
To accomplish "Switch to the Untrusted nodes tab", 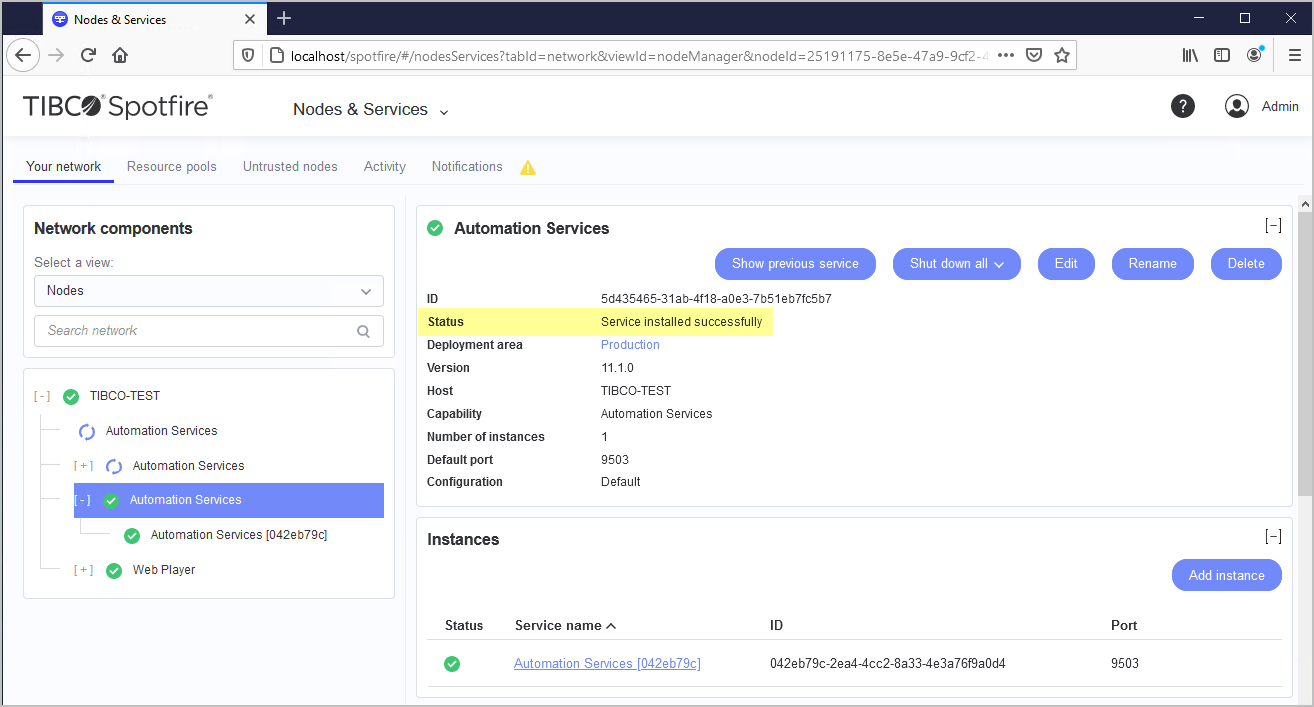I will click(x=290, y=167).
